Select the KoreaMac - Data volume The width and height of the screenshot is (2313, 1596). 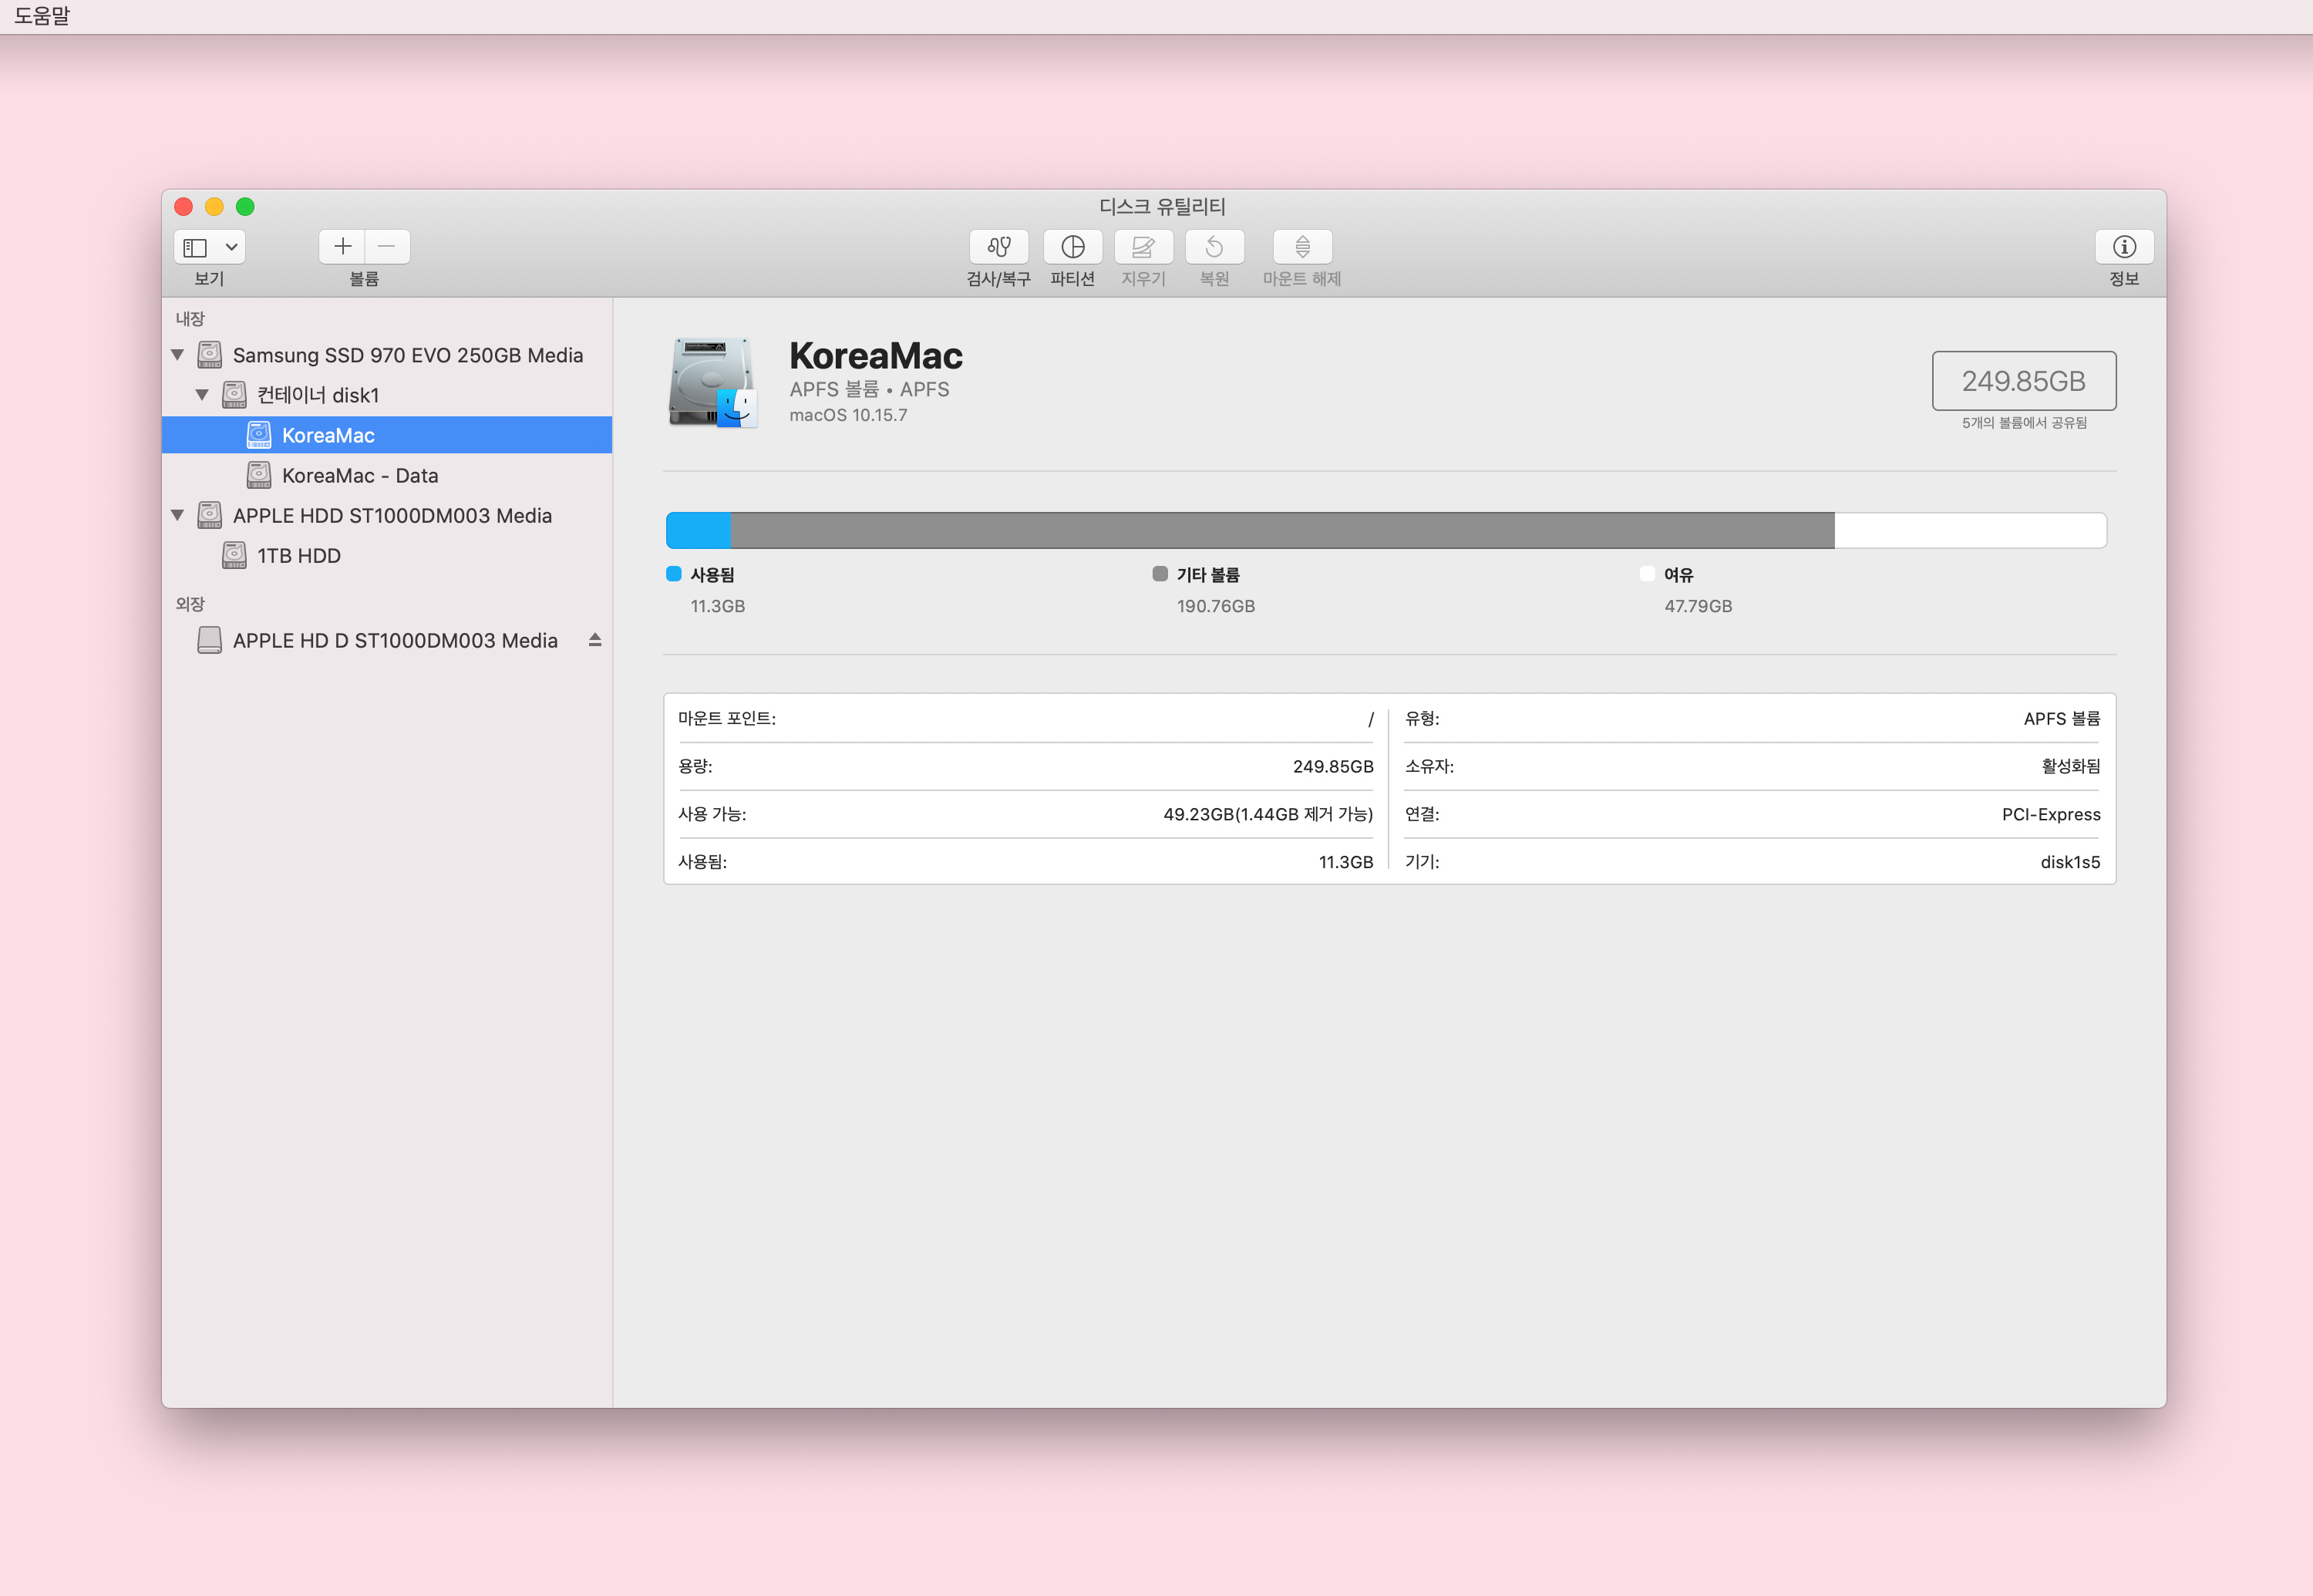[359, 476]
